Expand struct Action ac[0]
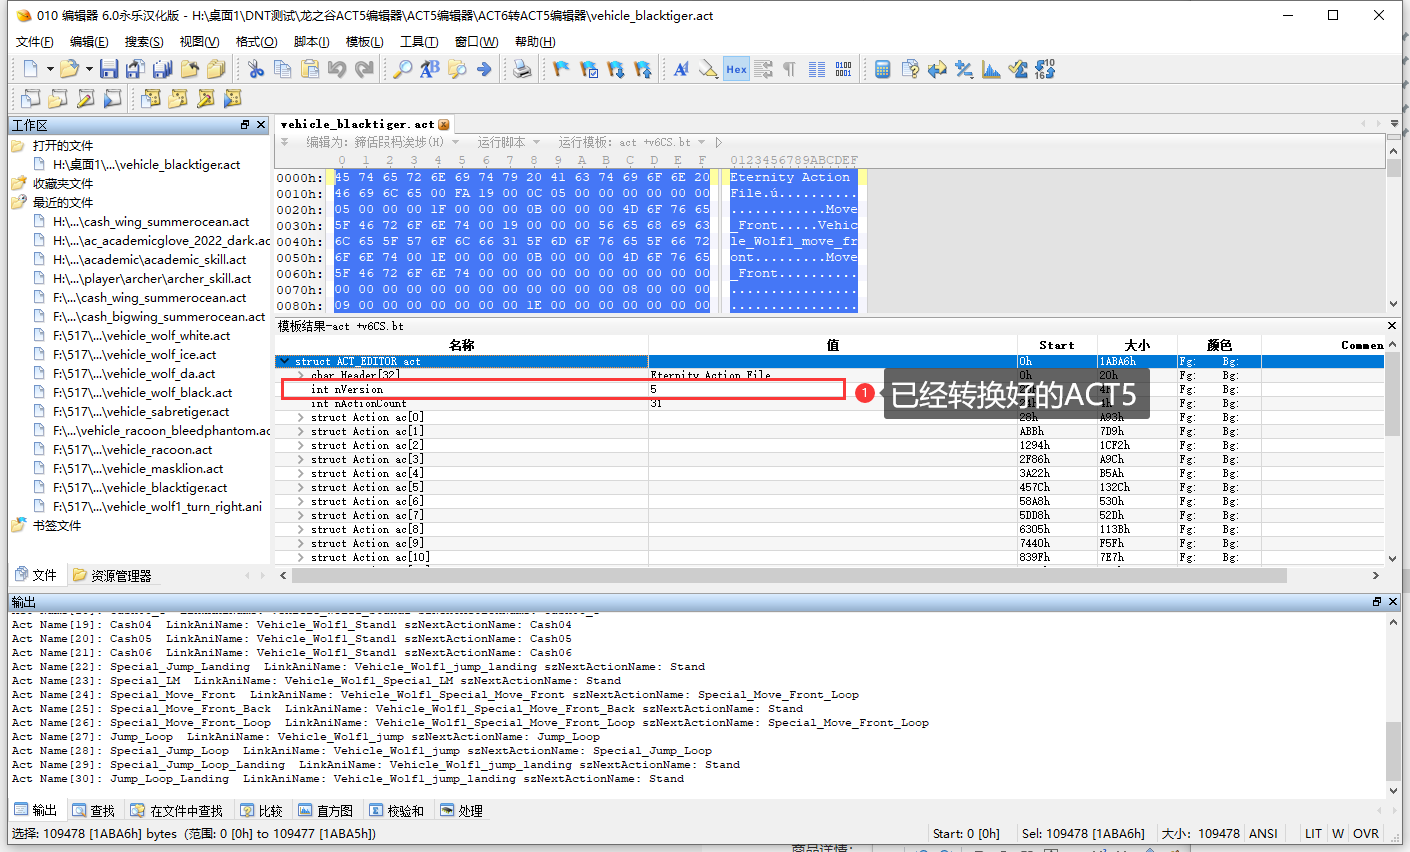The height and width of the screenshot is (852, 1410). point(301,417)
